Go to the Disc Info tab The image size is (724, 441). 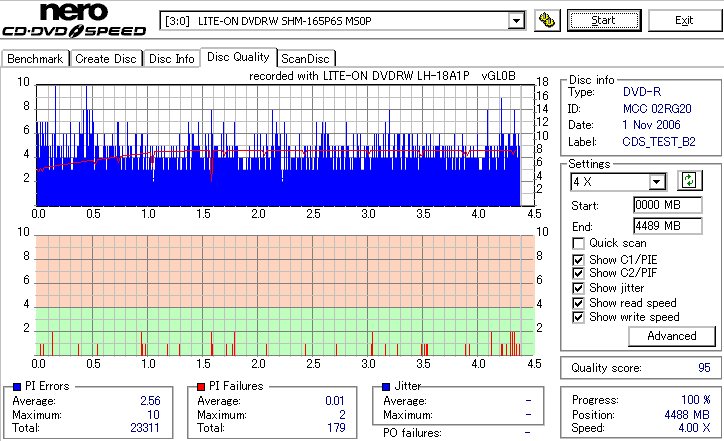tap(171, 59)
